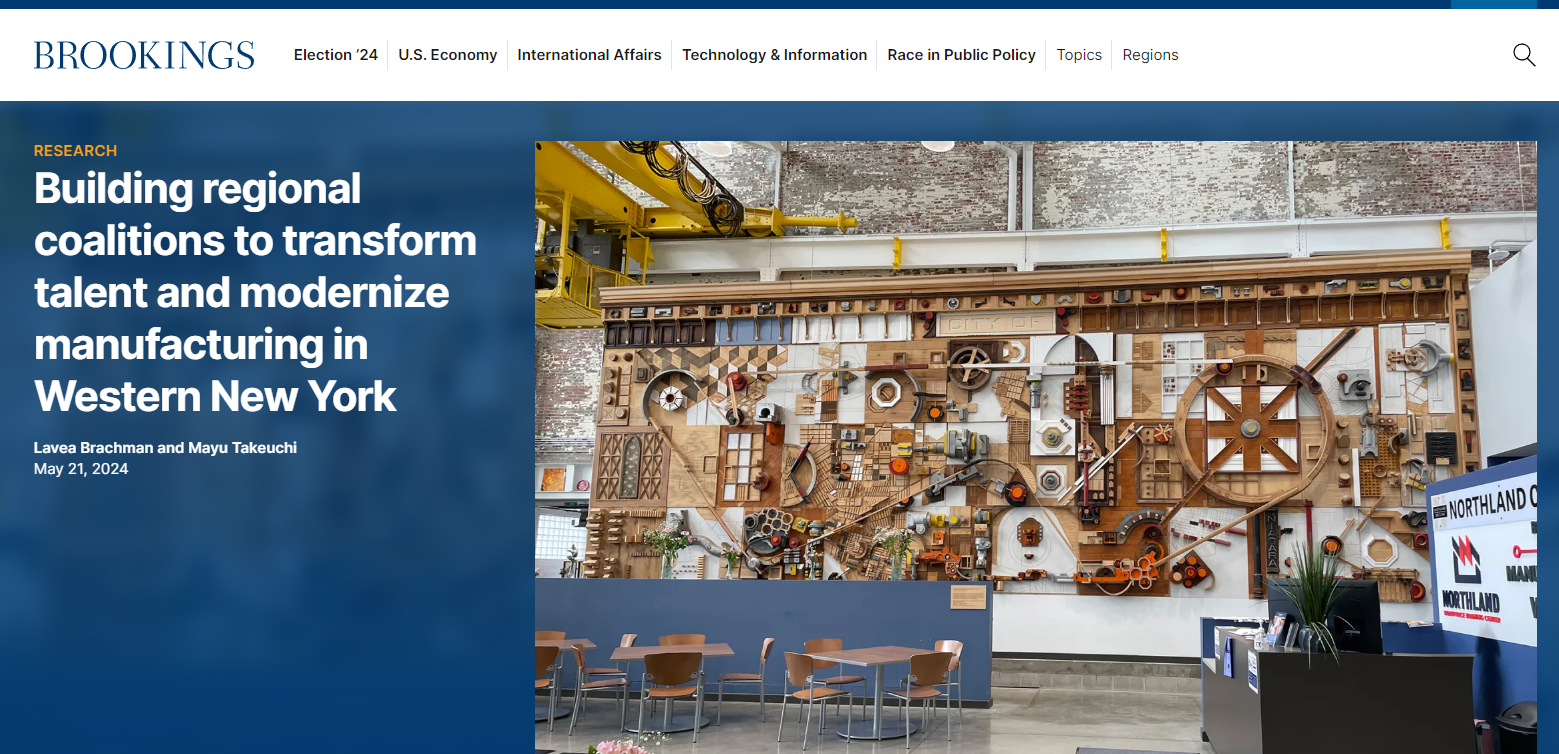Image resolution: width=1559 pixels, height=754 pixels.
Task: Click the Brookings logo
Action: [x=144, y=55]
